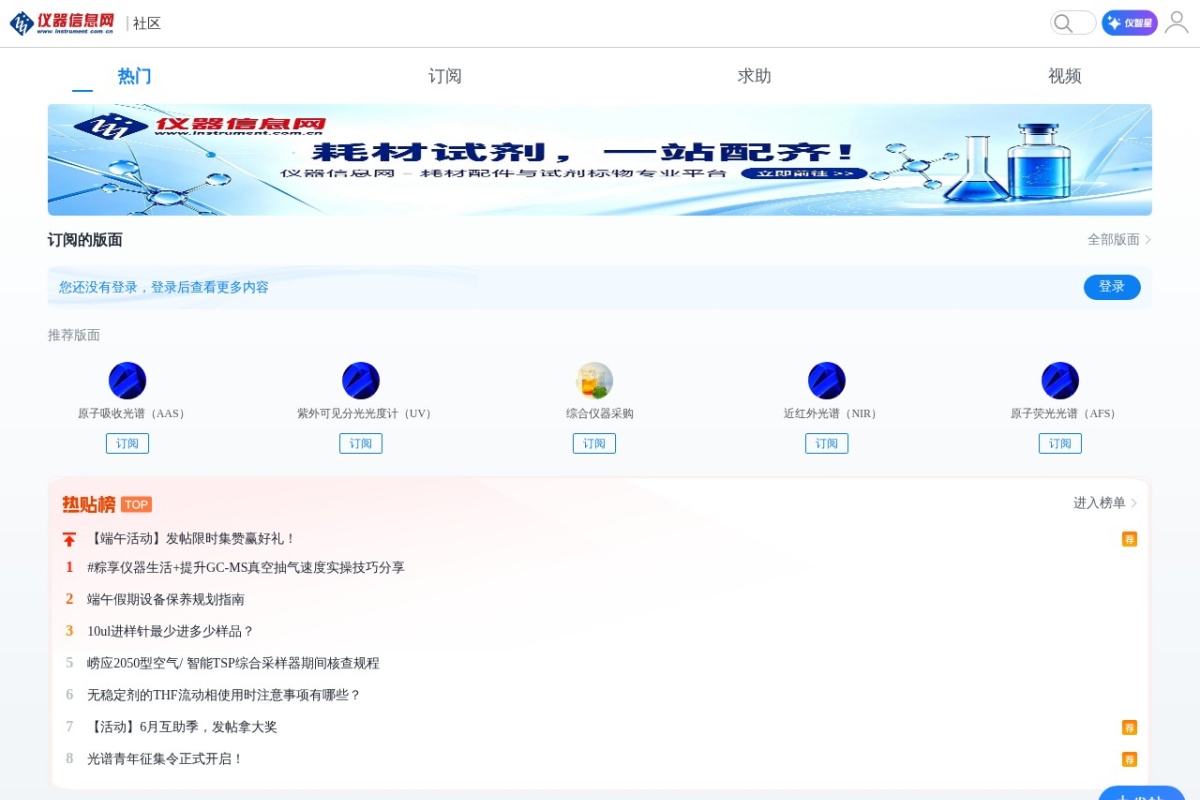The image size is (1200, 800).
Task: Open post #粽享仪器生活+提升GC-MS真空抽气速度实操技巧分享
Action: (x=246, y=567)
